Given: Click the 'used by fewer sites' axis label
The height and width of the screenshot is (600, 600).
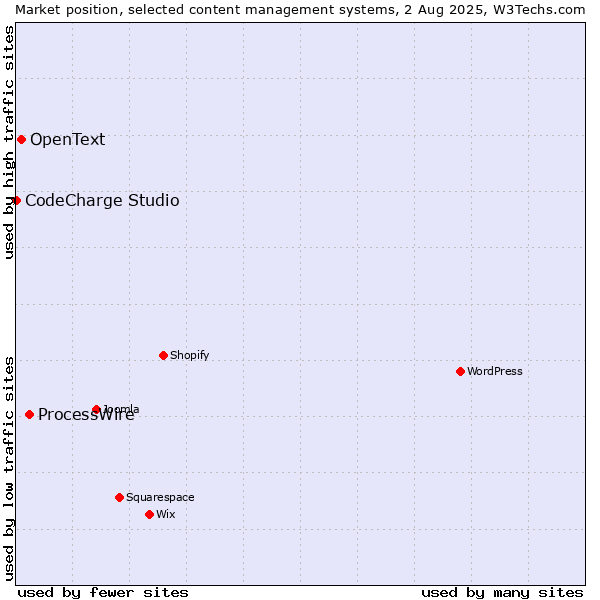Looking at the screenshot, I should tap(103, 593).
